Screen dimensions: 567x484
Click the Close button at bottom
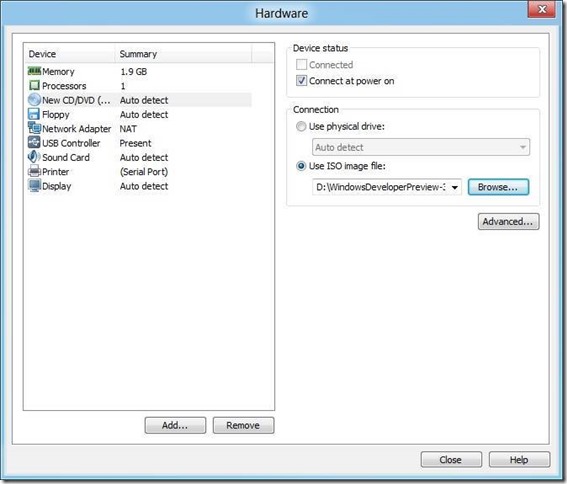click(x=451, y=459)
